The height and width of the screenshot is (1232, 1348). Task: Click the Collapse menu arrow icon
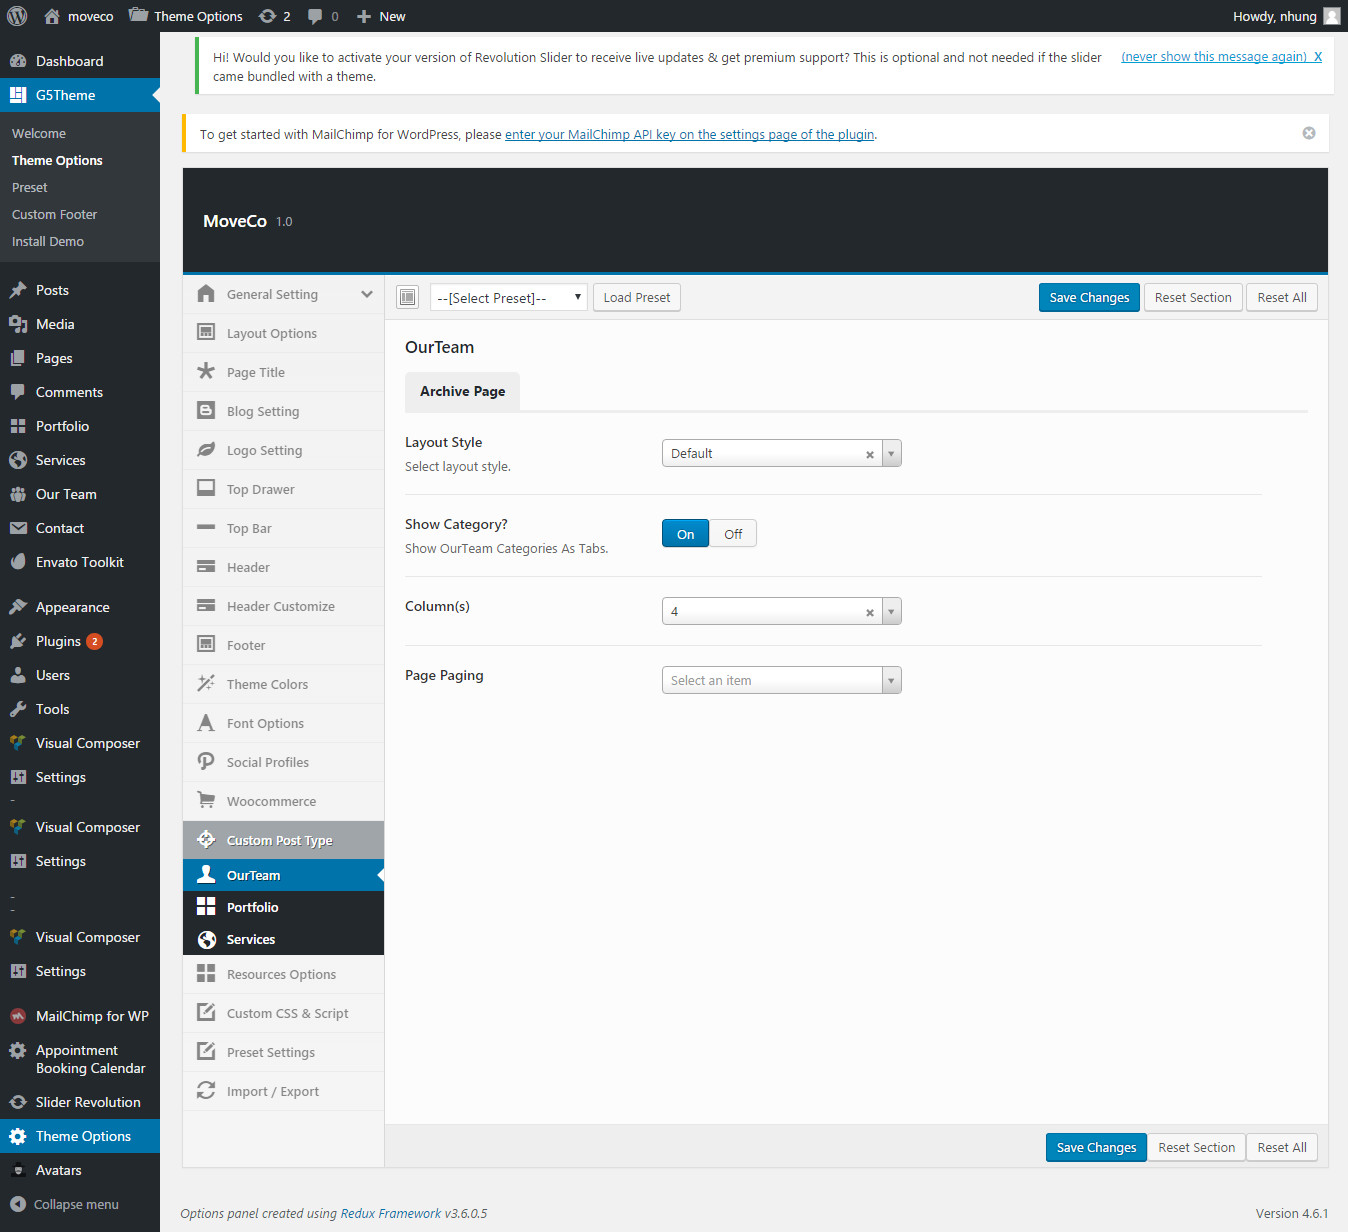point(18,1204)
